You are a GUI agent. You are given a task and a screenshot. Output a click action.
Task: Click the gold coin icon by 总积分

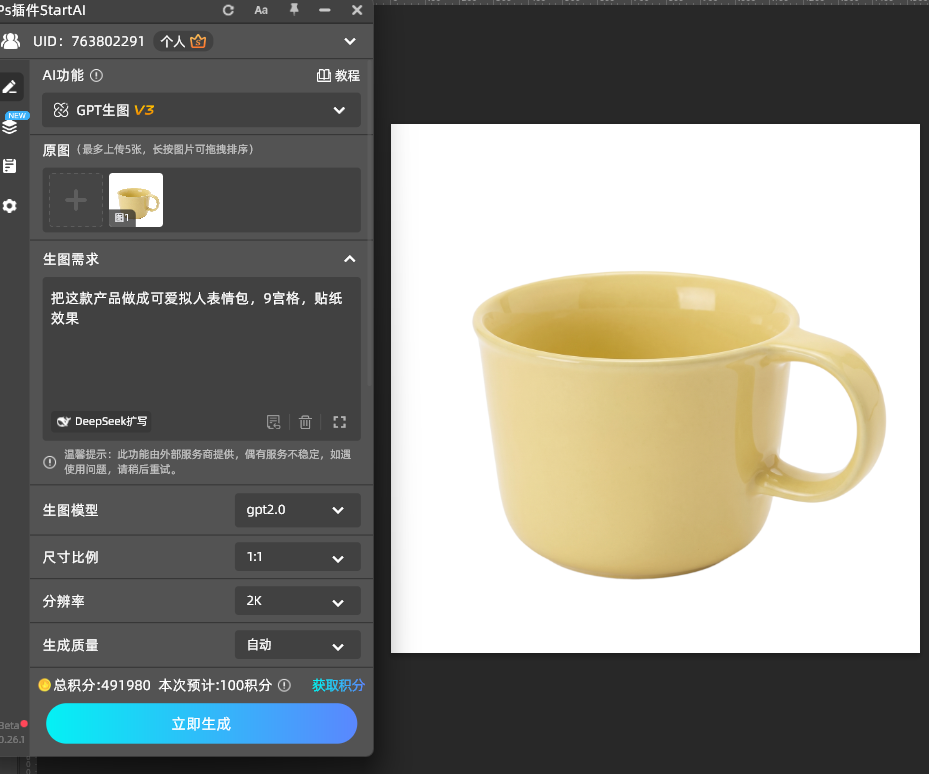click(x=44, y=685)
